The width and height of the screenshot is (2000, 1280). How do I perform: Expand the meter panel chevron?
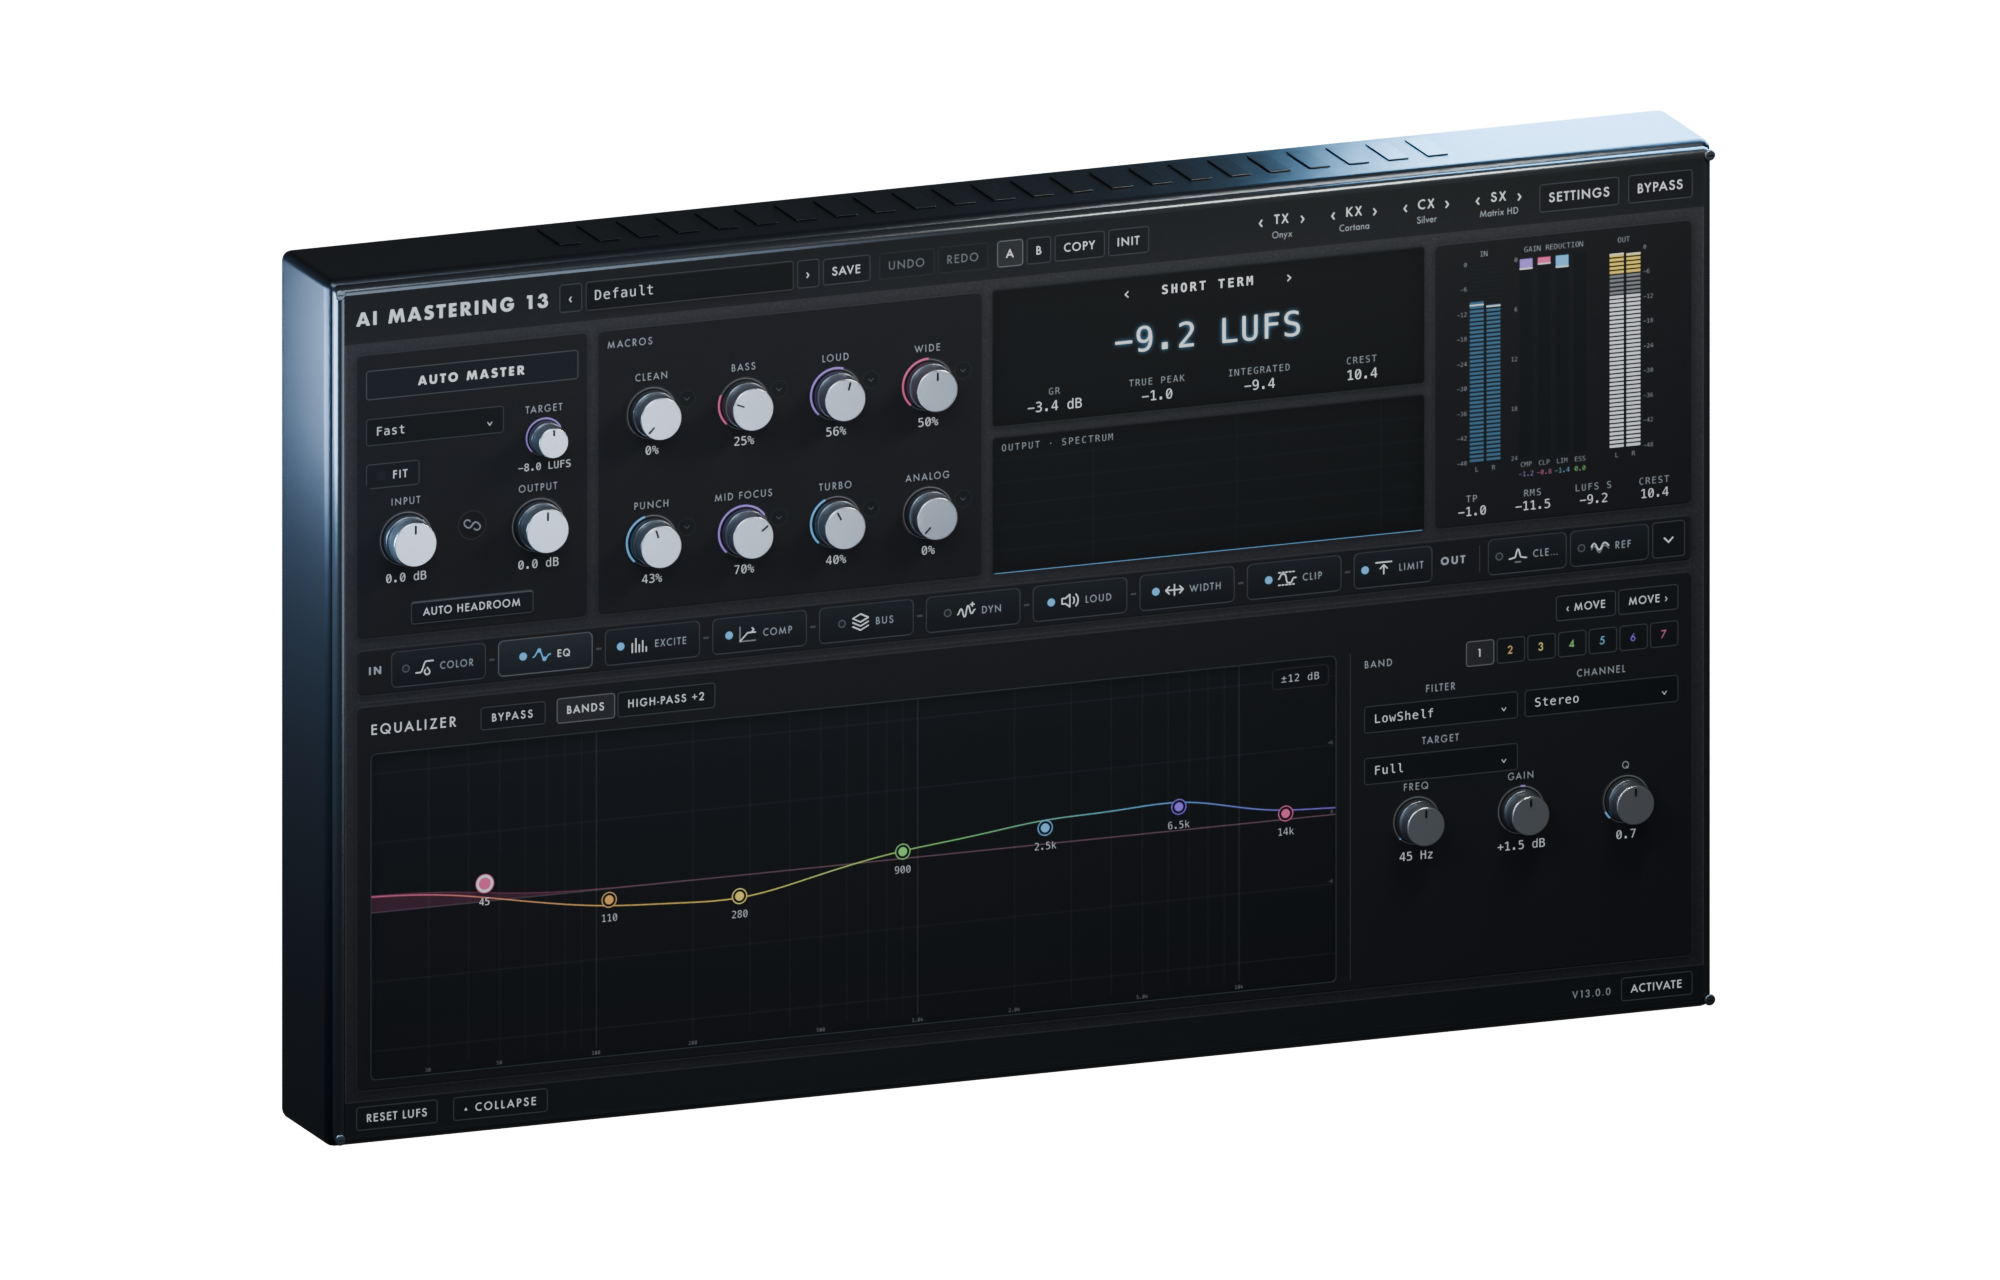coord(1668,540)
